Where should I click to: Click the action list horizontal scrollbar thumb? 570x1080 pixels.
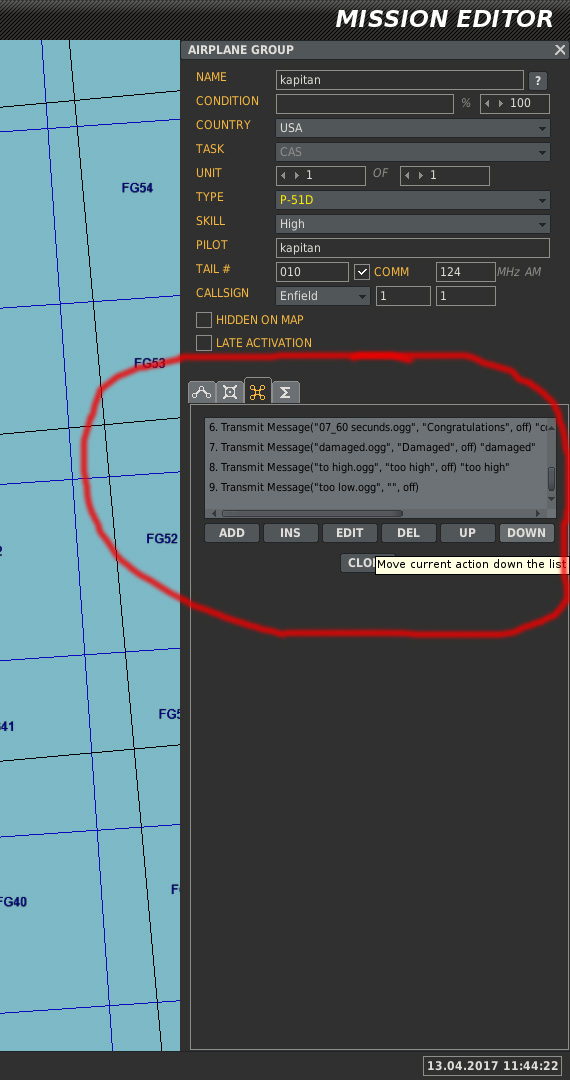point(312,514)
